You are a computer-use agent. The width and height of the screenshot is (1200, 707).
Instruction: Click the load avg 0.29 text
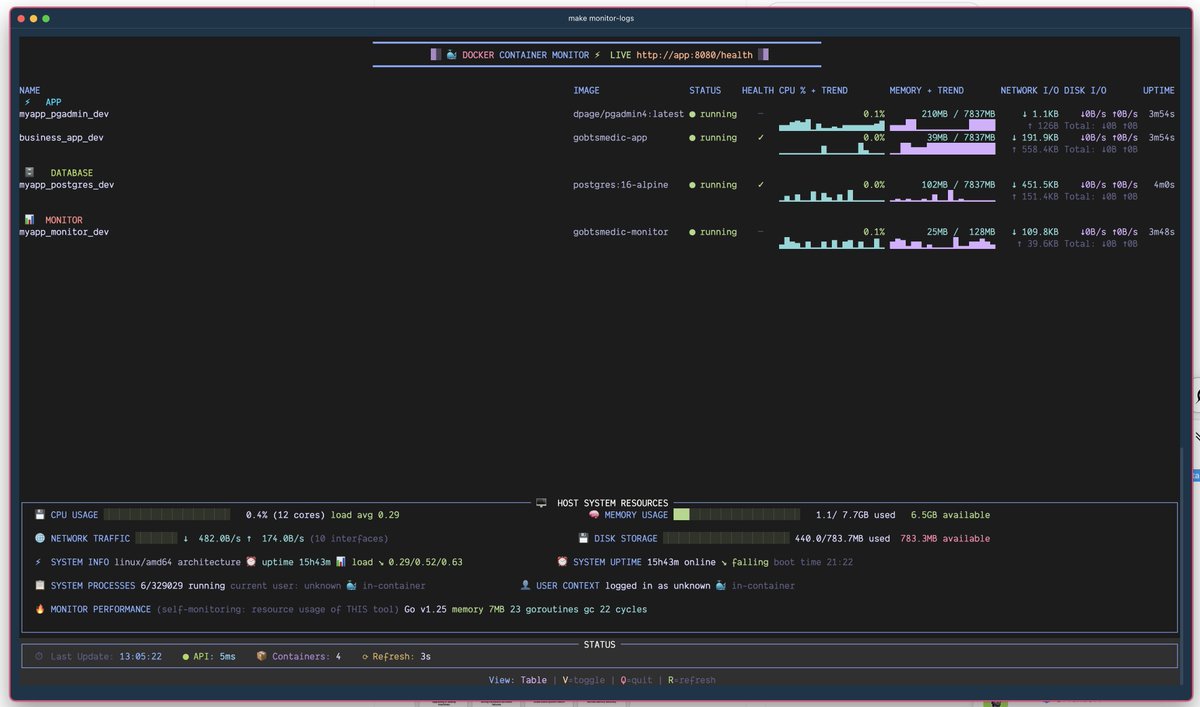click(365, 515)
